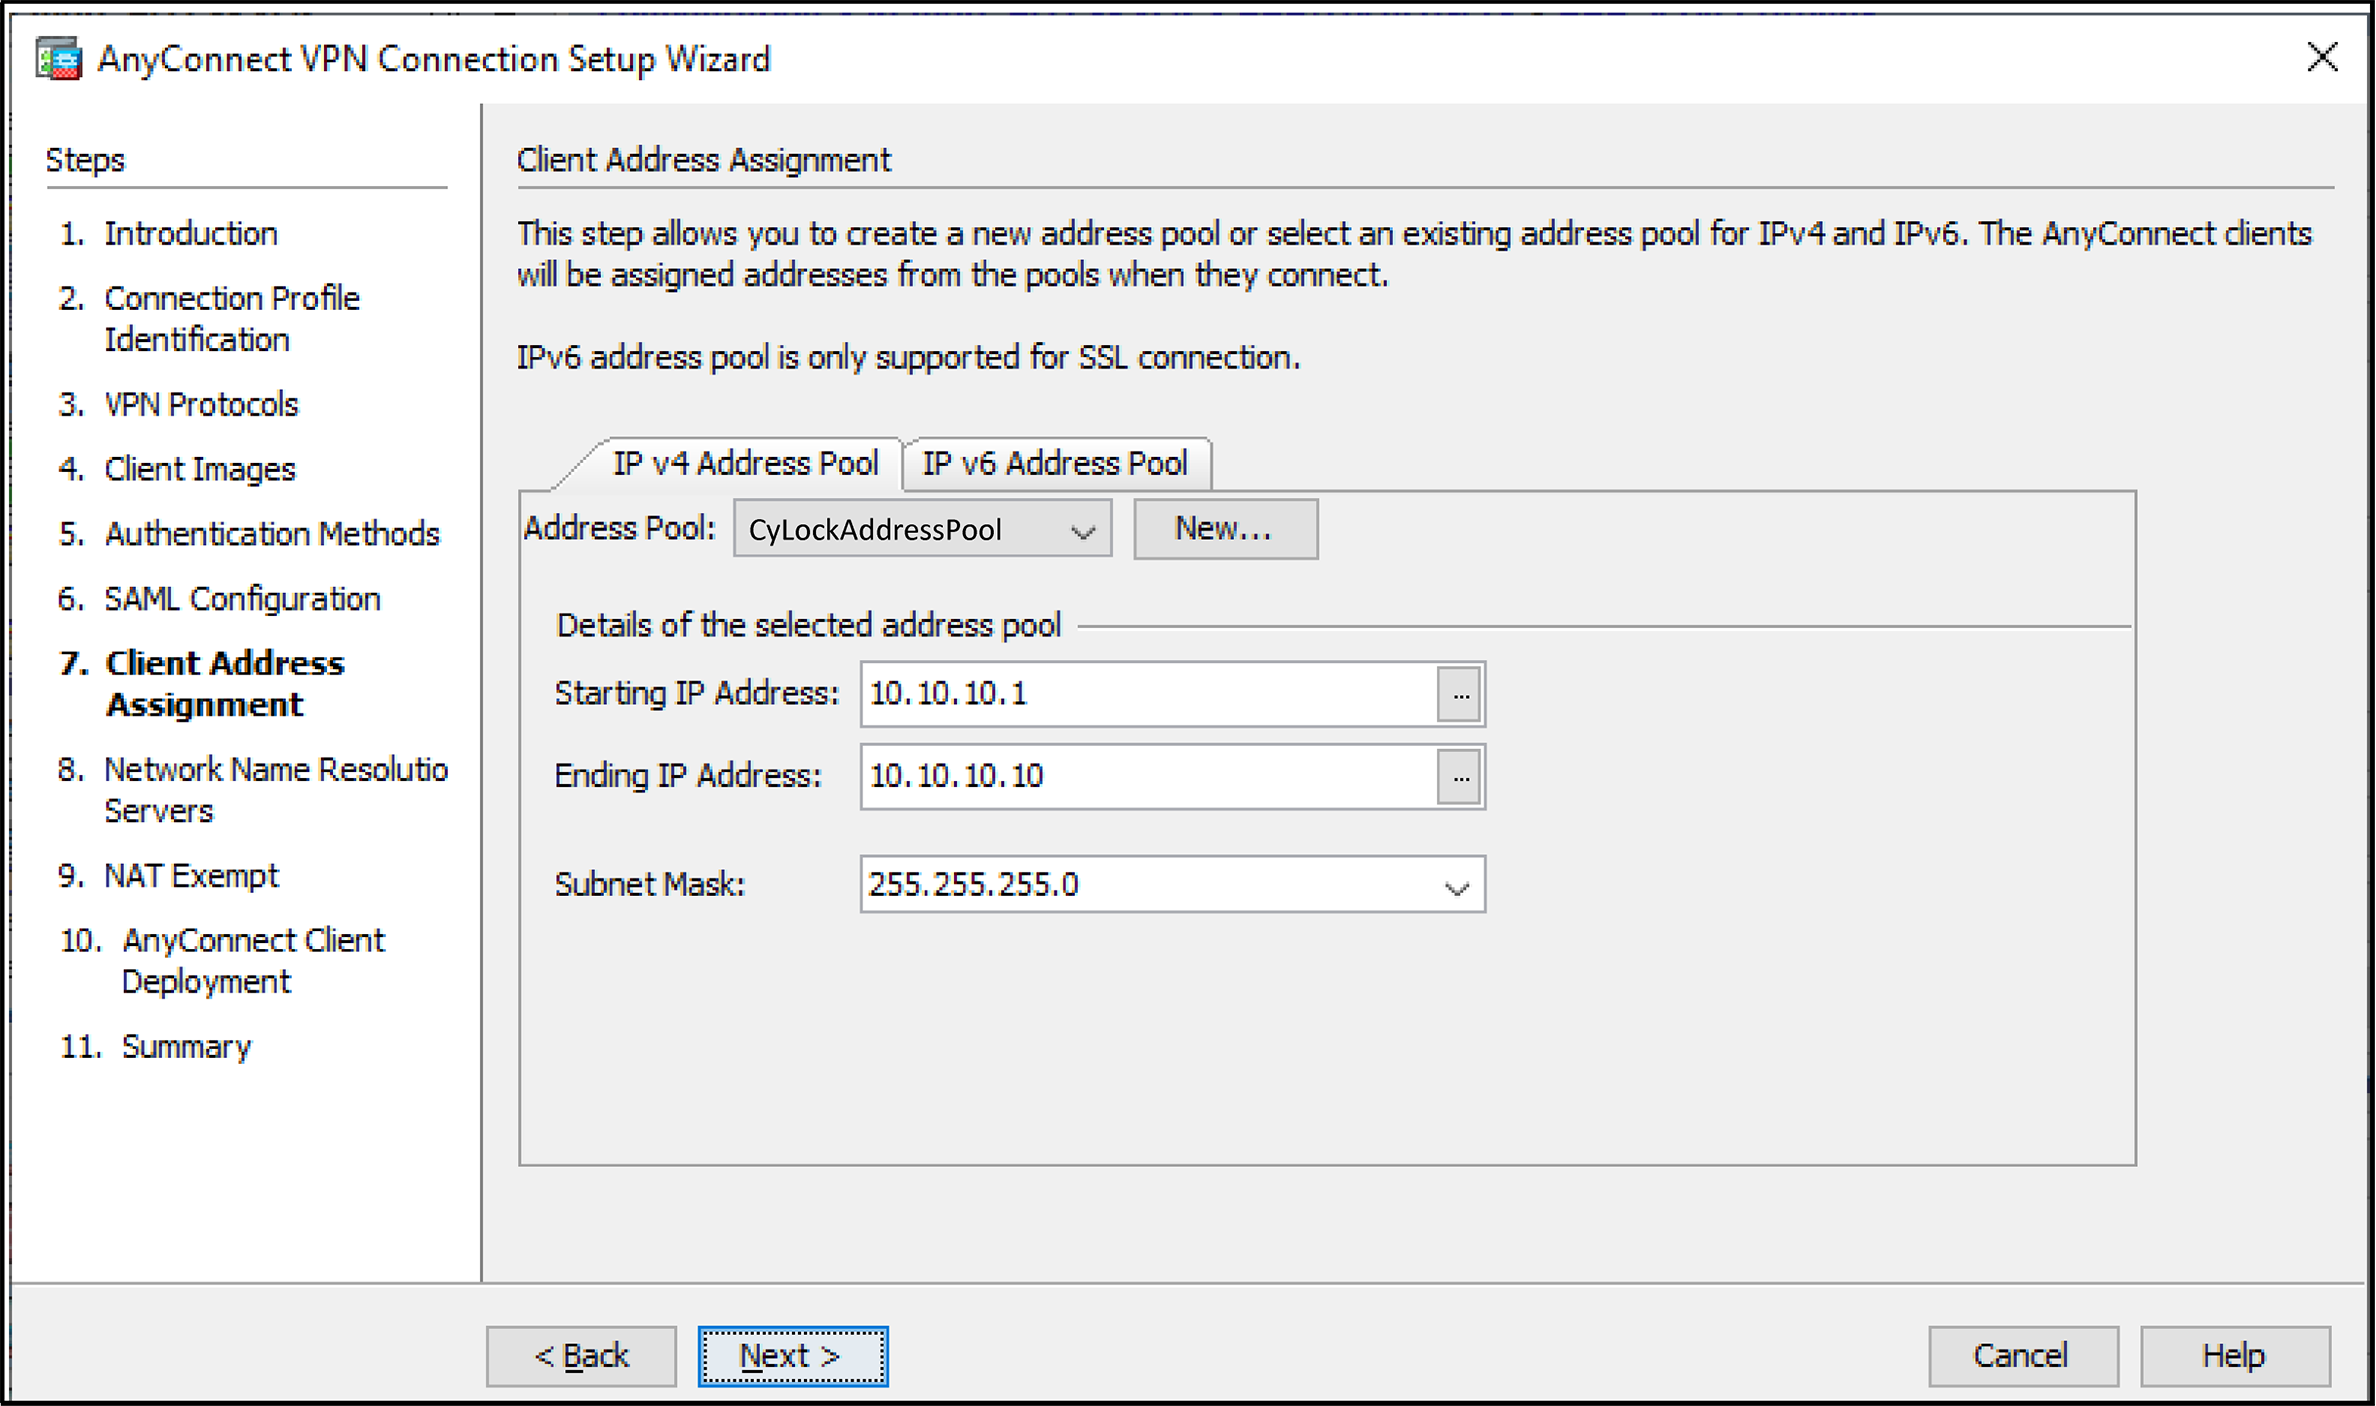
Task: Switch to IP v4 Address Pool tab
Action: click(x=745, y=463)
